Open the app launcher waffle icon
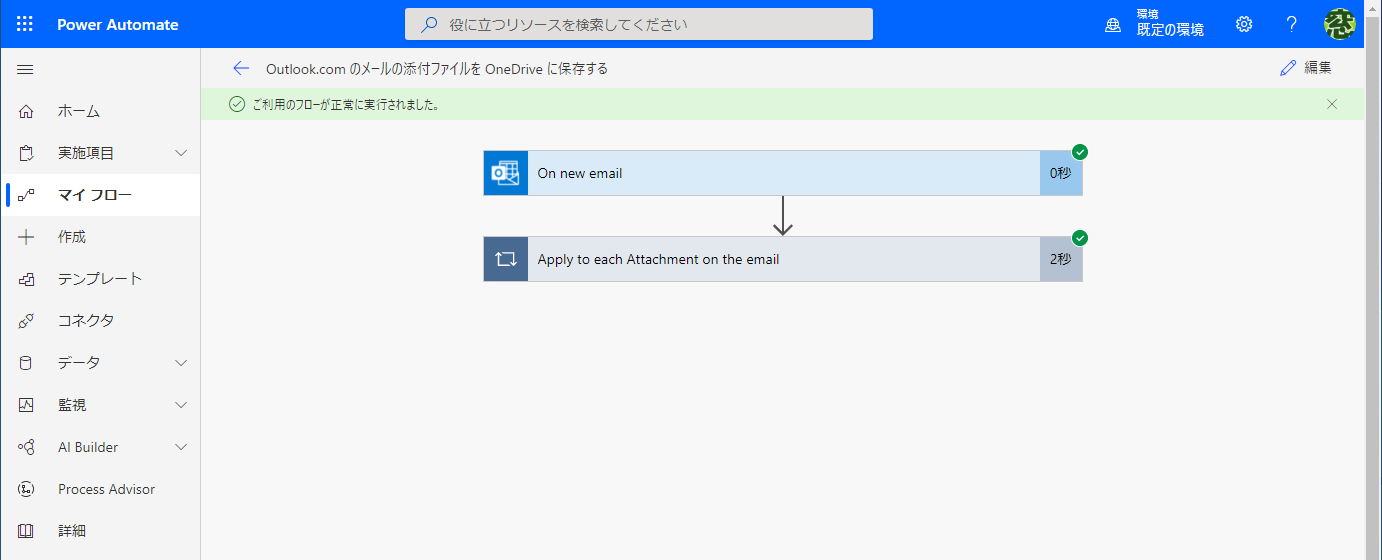The width and height of the screenshot is (1382, 560). [25, 24]
